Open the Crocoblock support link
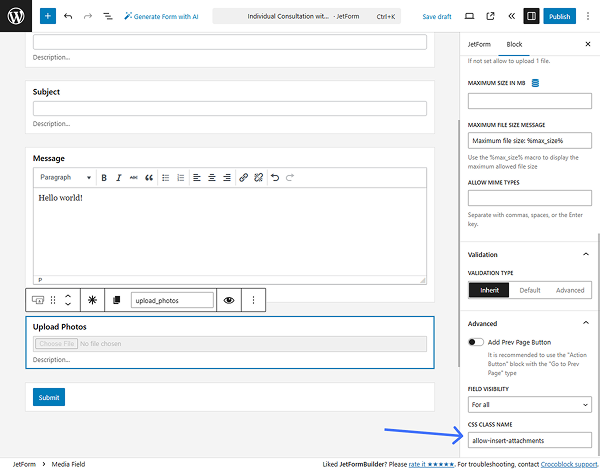Screen dimensions: 600x470 click(x=569, y=464)
